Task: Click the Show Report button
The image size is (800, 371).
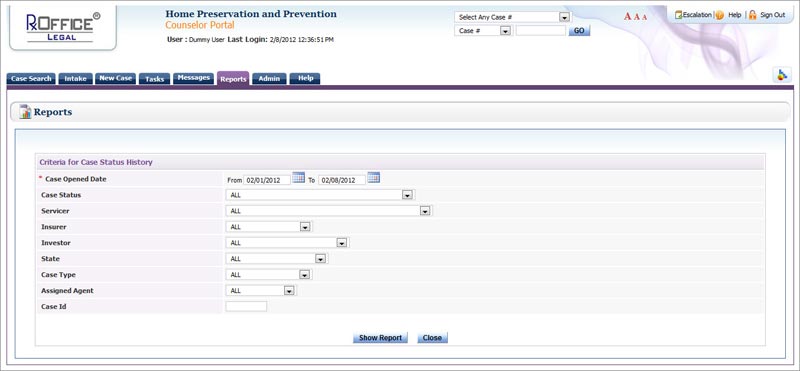Action: (x=380, y=338)
